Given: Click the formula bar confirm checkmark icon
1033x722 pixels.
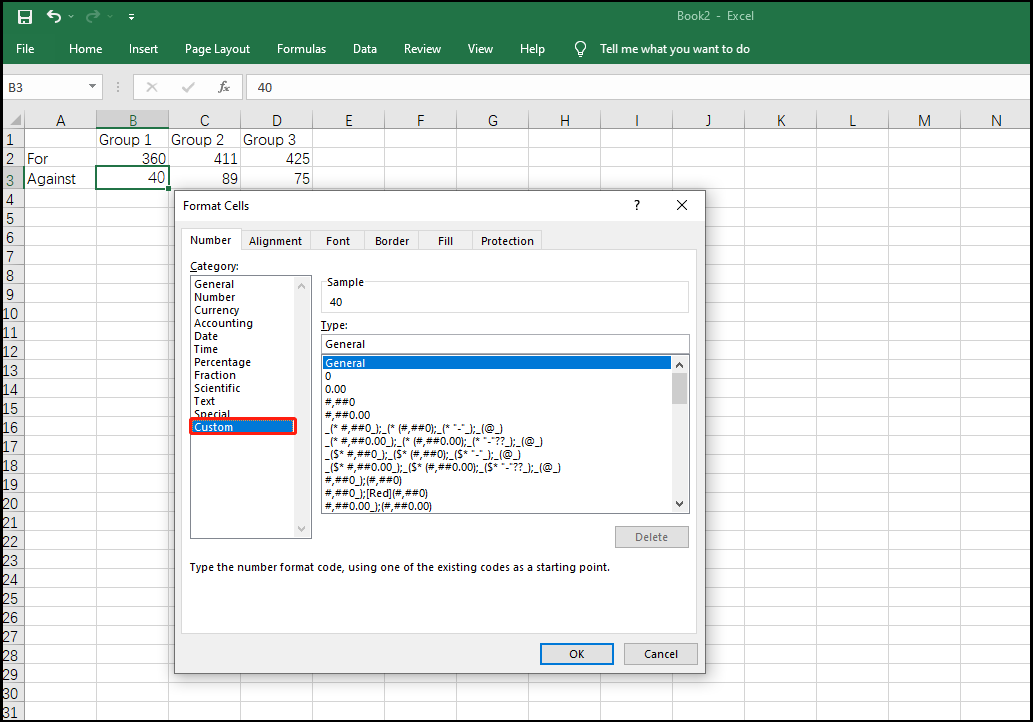Looking at the screenshot, I should pyautogui.click(x=188, y=87).
